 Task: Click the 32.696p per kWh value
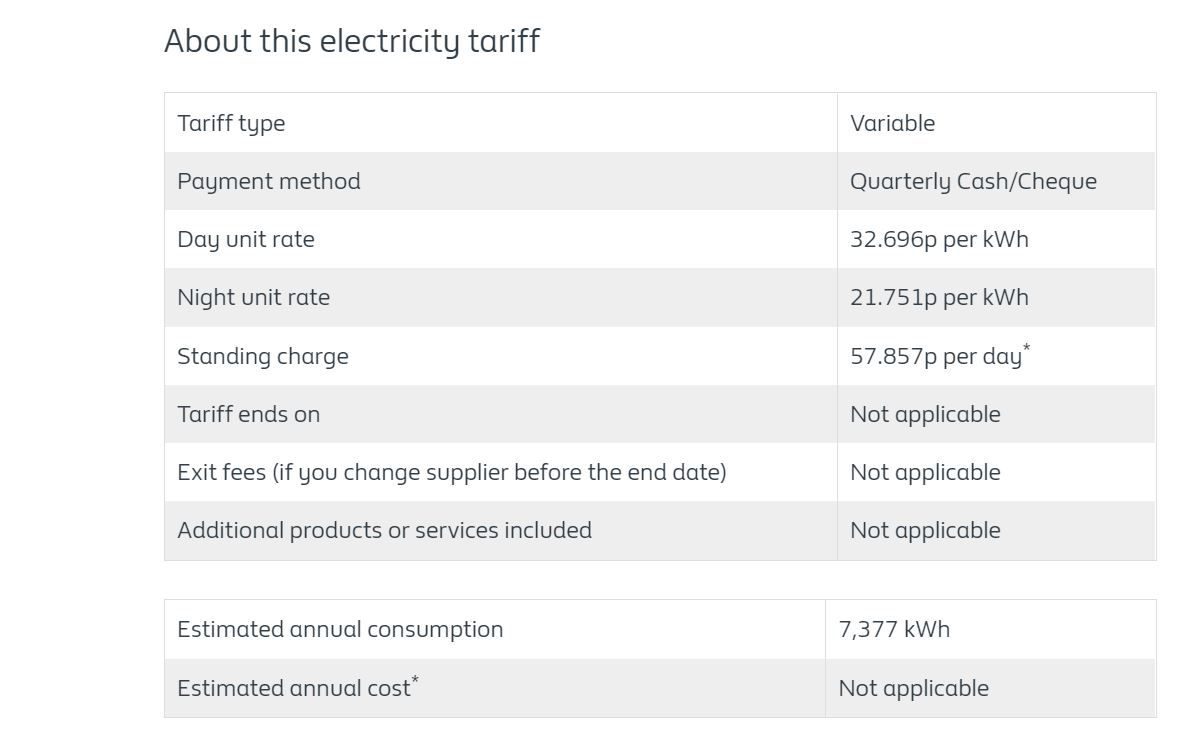point(939,239)
